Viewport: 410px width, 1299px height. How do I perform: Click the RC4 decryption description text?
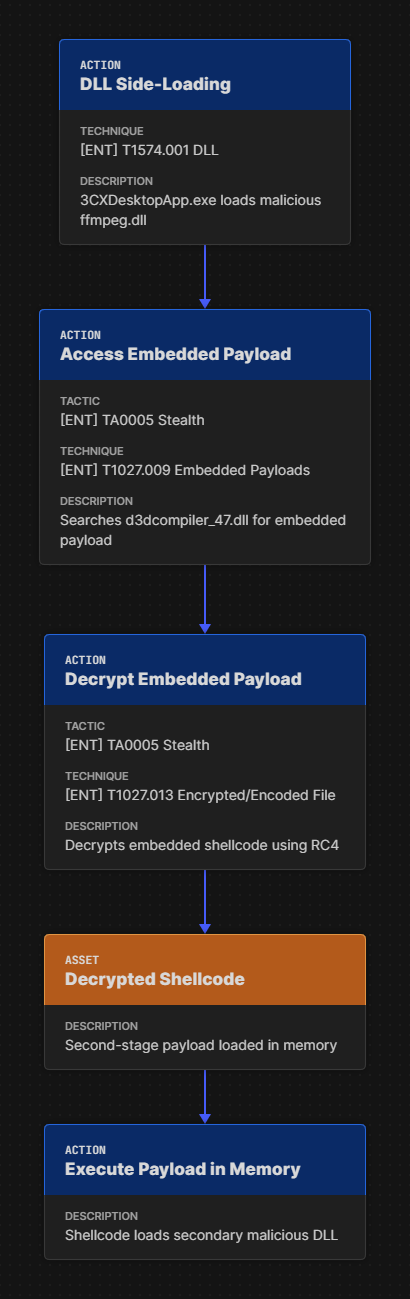tap(202, 845)
